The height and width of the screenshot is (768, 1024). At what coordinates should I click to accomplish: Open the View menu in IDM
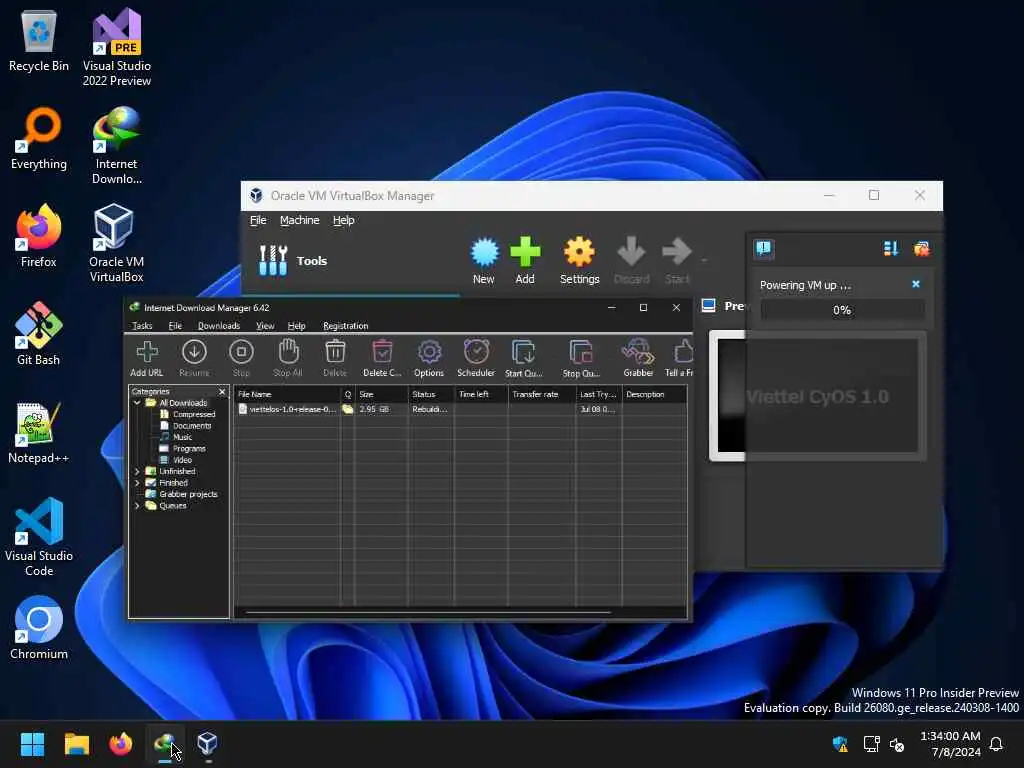point(264,325)
